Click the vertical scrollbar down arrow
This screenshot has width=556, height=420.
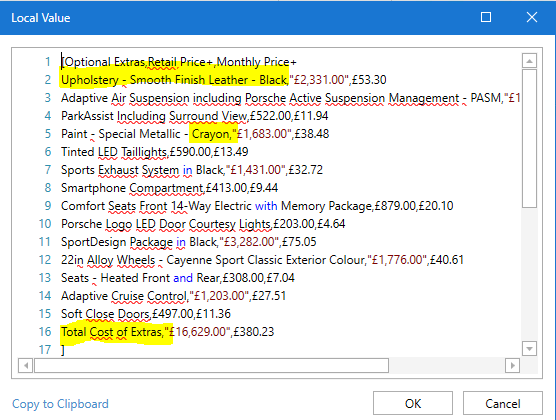529,348
